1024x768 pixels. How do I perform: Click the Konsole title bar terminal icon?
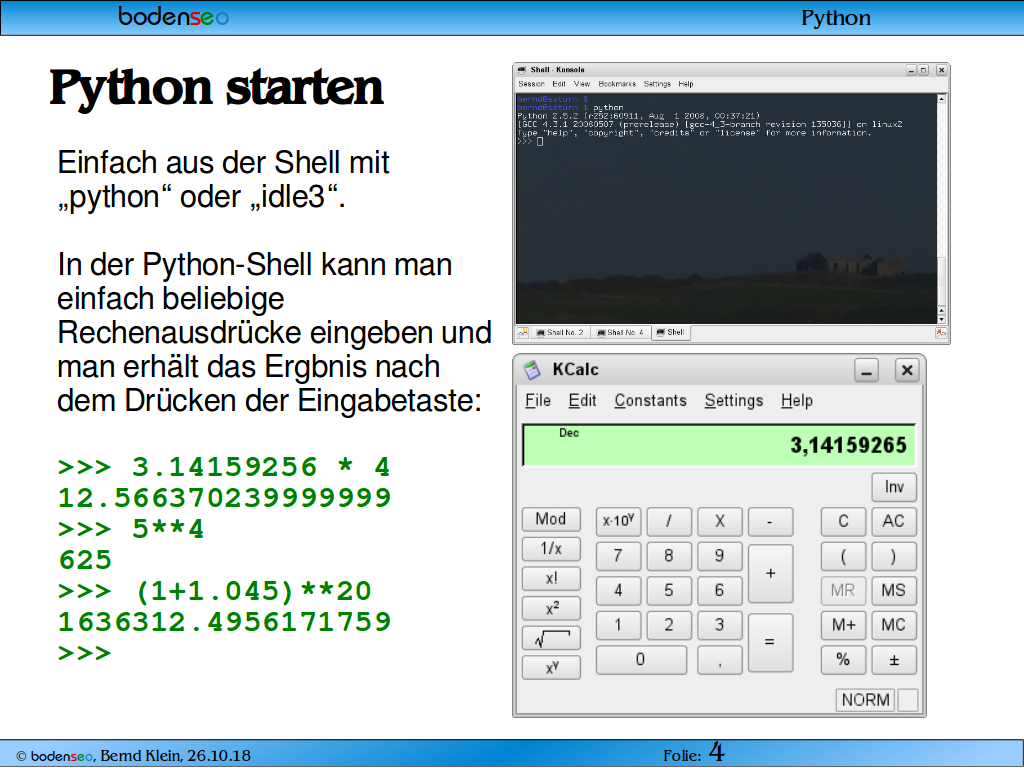(x=522, y=70)
